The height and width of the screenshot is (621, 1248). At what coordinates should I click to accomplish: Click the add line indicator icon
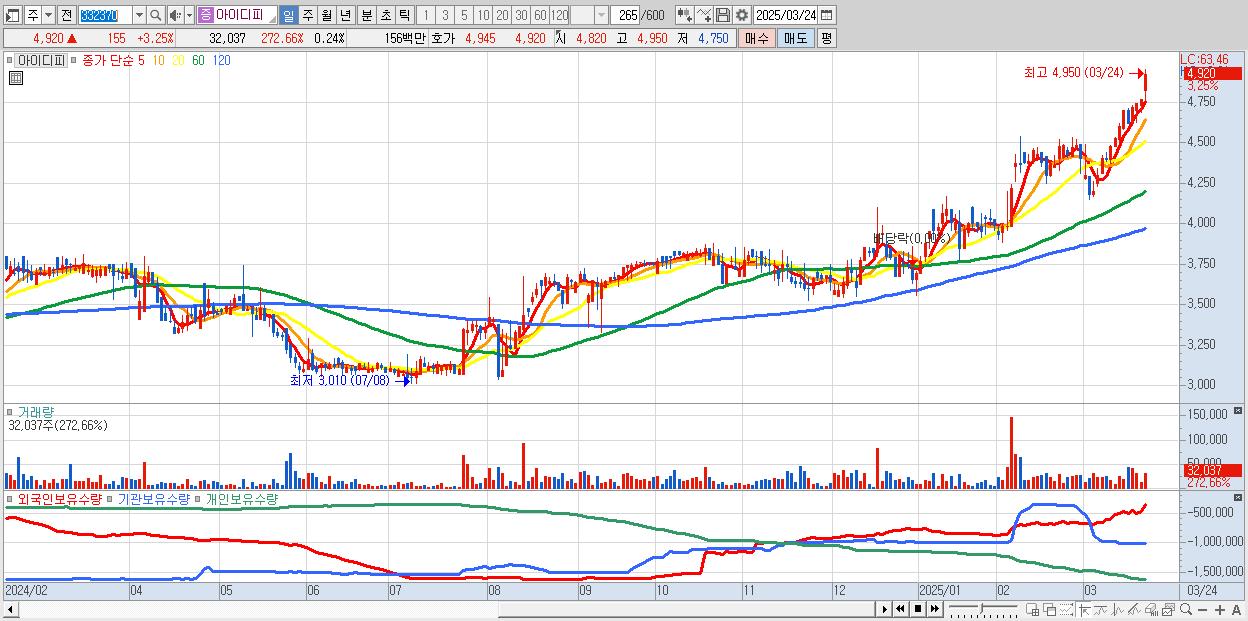(704, 15)
